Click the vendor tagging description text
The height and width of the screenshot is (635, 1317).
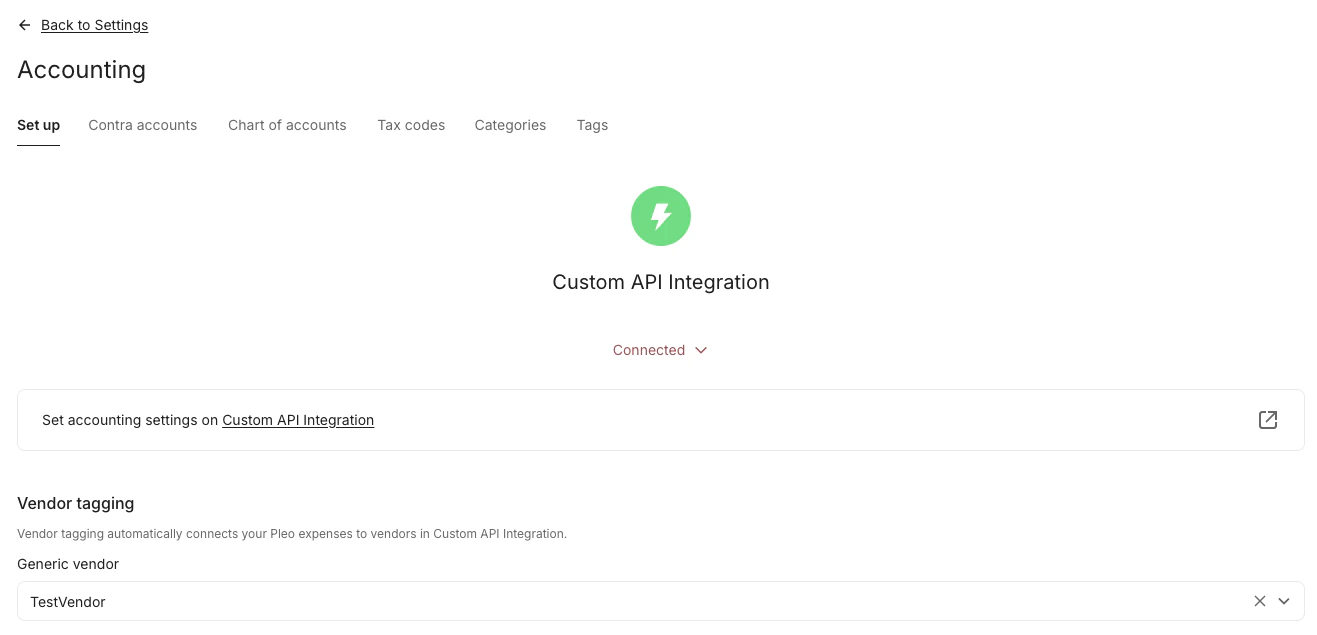coord(292,534)
